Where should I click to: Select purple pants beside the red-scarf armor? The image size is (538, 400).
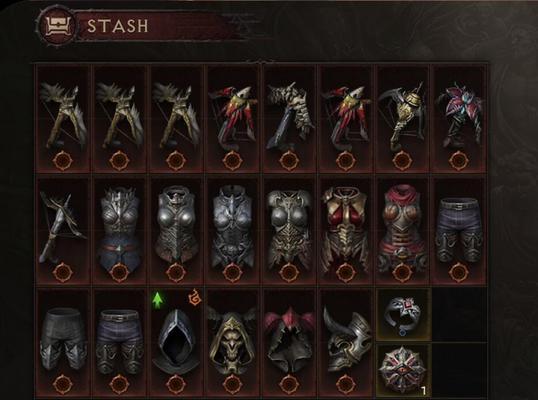click(459, 231)
